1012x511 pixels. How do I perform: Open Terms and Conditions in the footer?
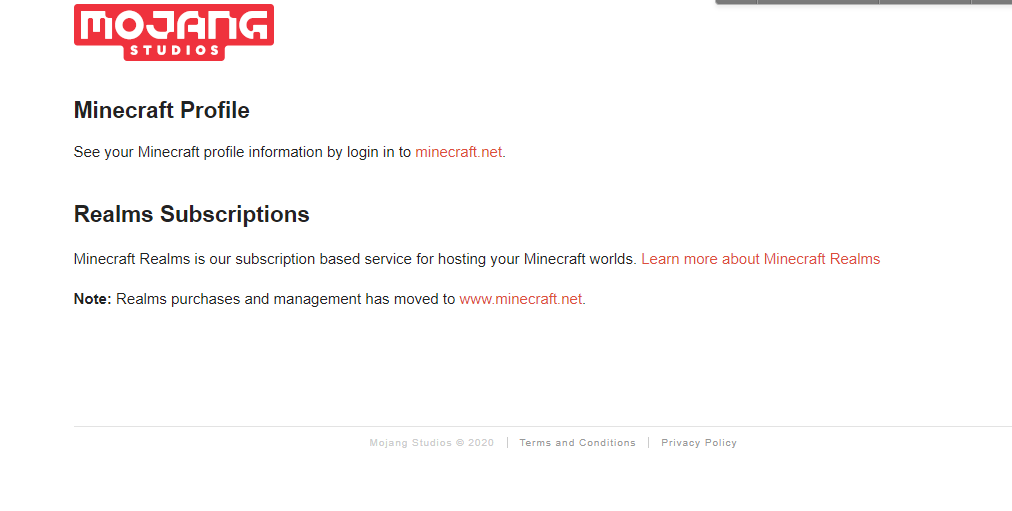(x=578, y=443)
